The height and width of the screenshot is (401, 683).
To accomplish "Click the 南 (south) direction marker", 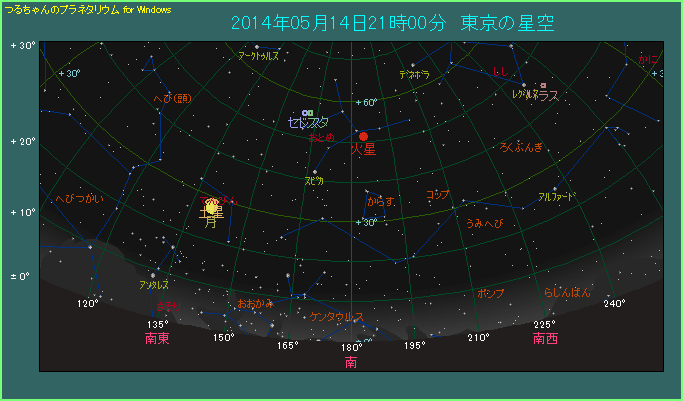I will click(351, 362).
